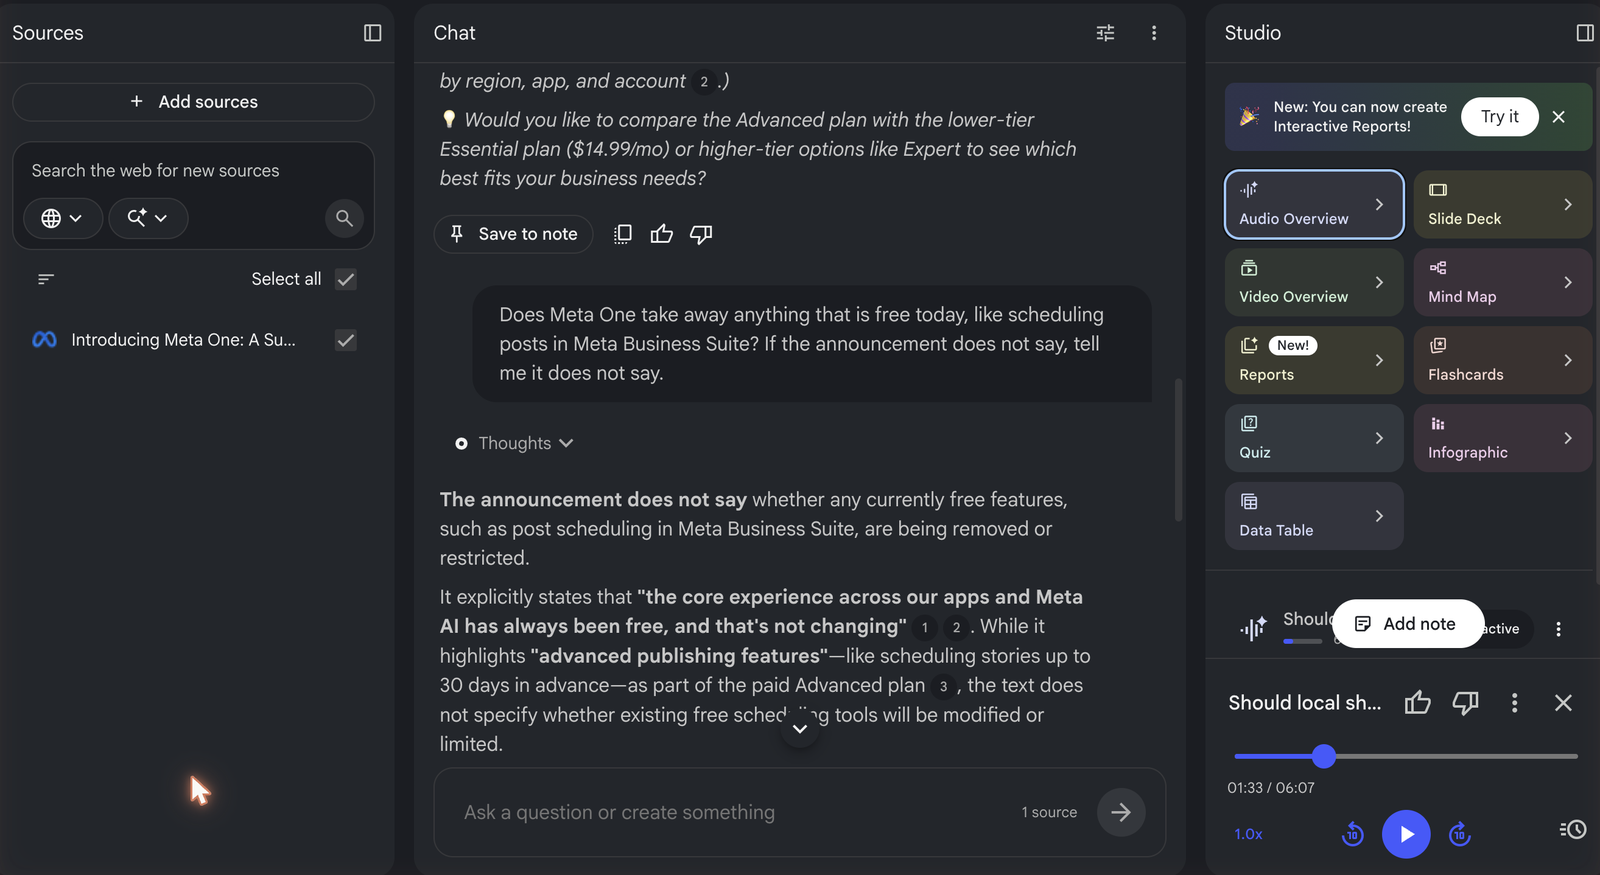Submit the question with arrow button
This screenshot has width=1600, height=875.
tap(1121, 812)
